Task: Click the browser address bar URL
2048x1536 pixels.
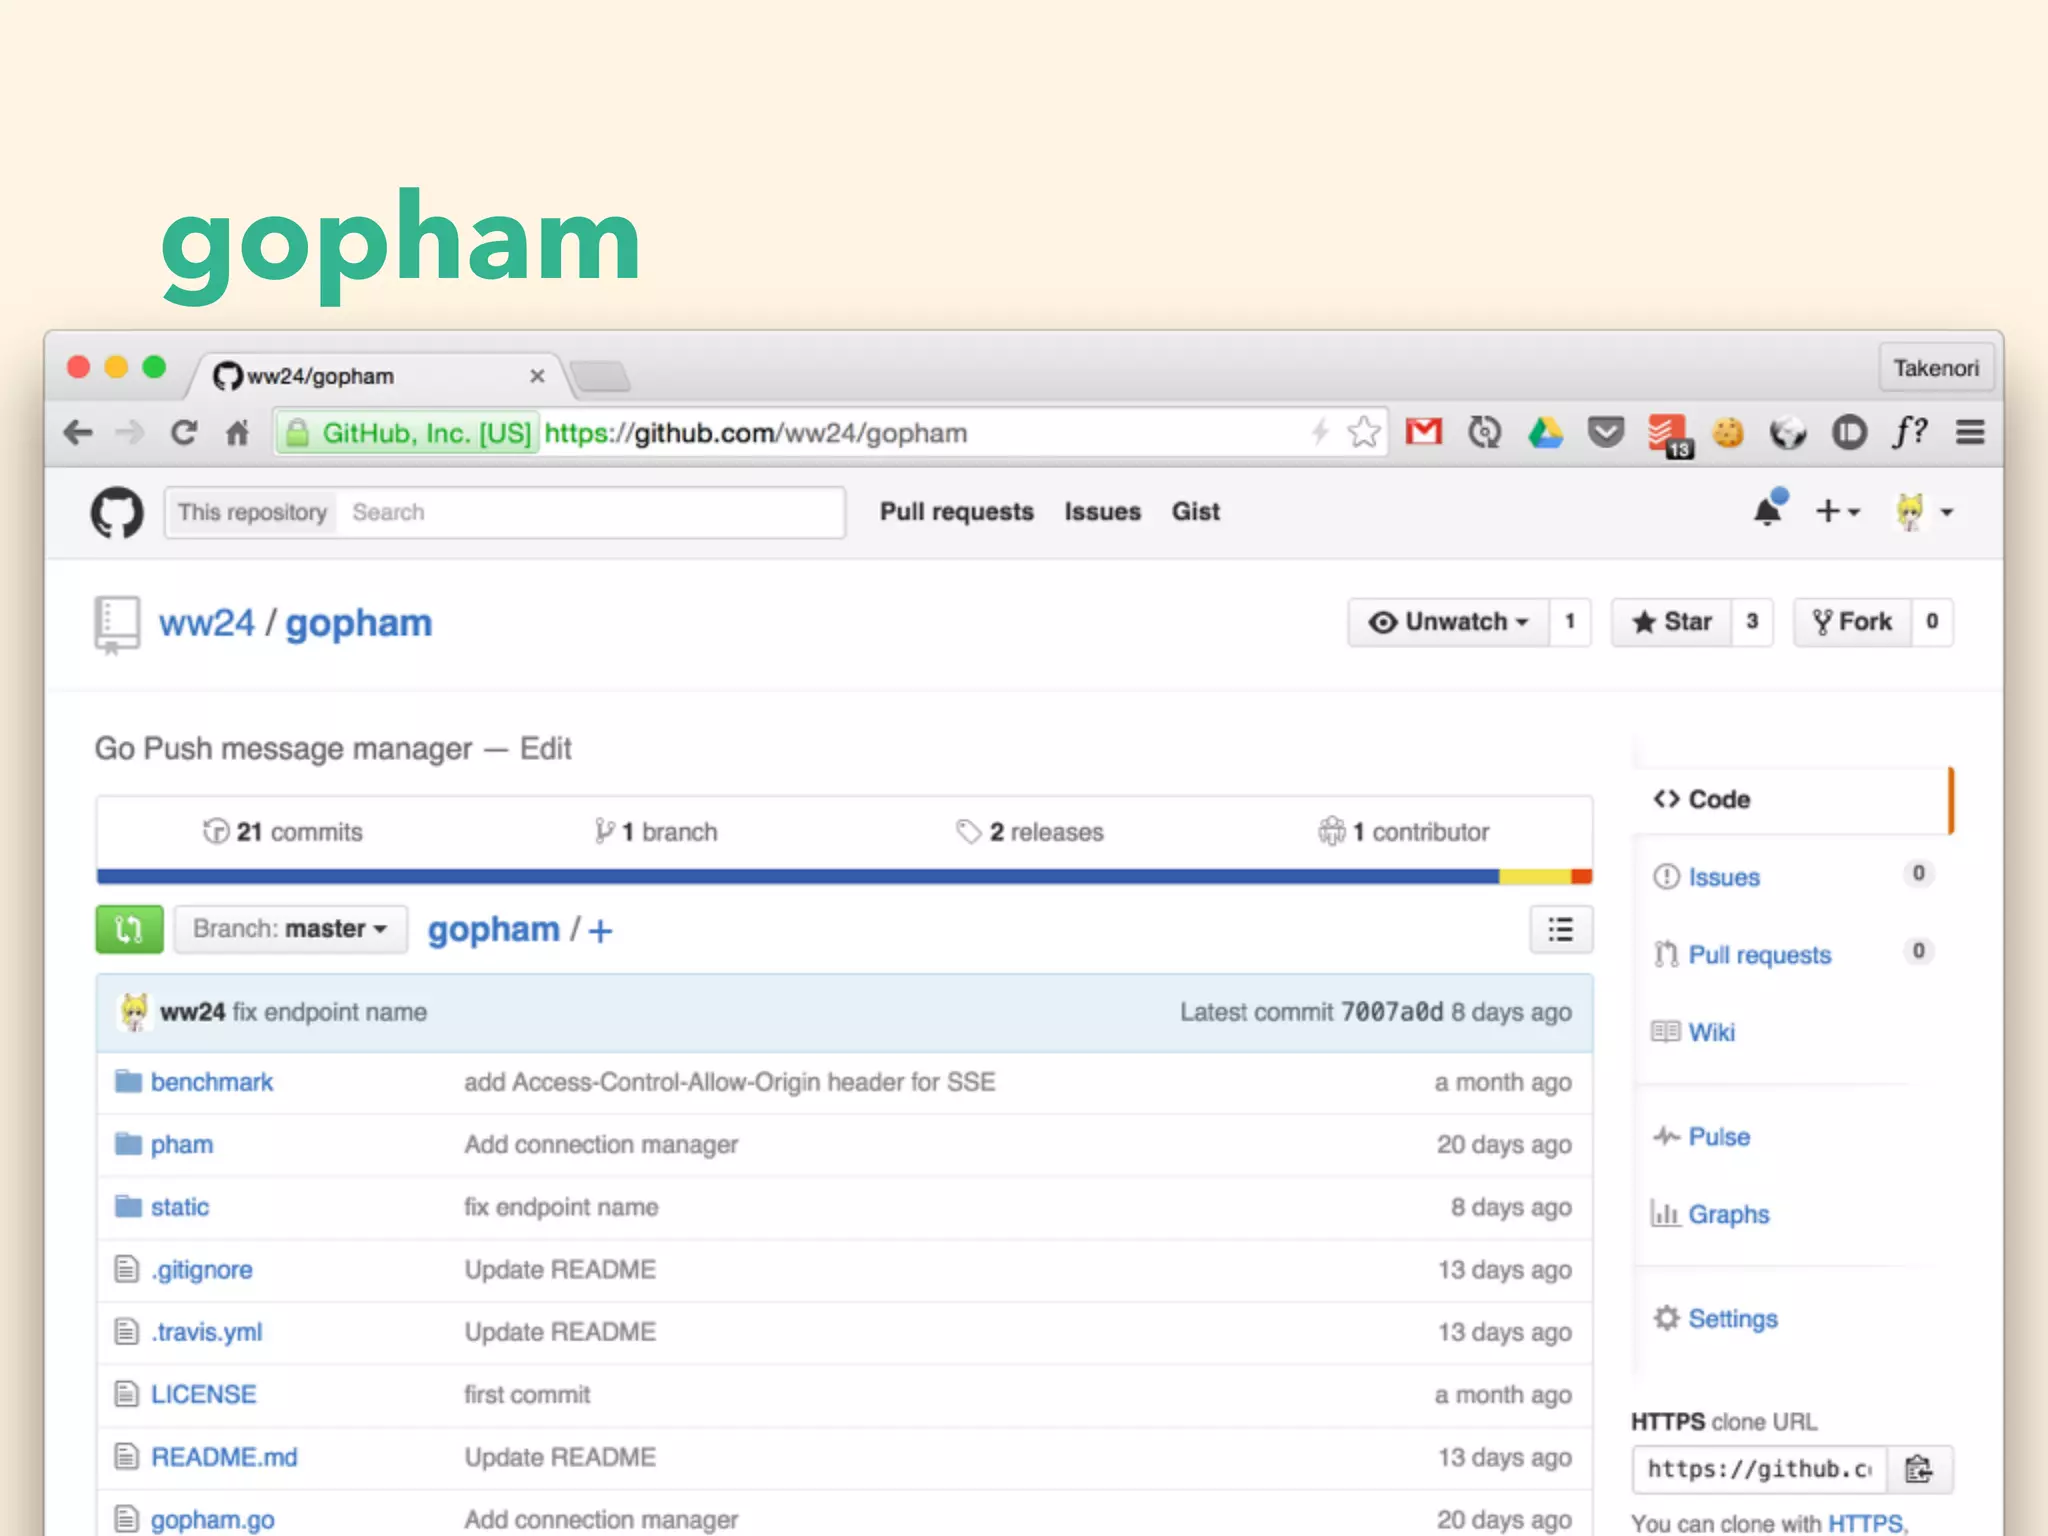Action: (756, 433)
